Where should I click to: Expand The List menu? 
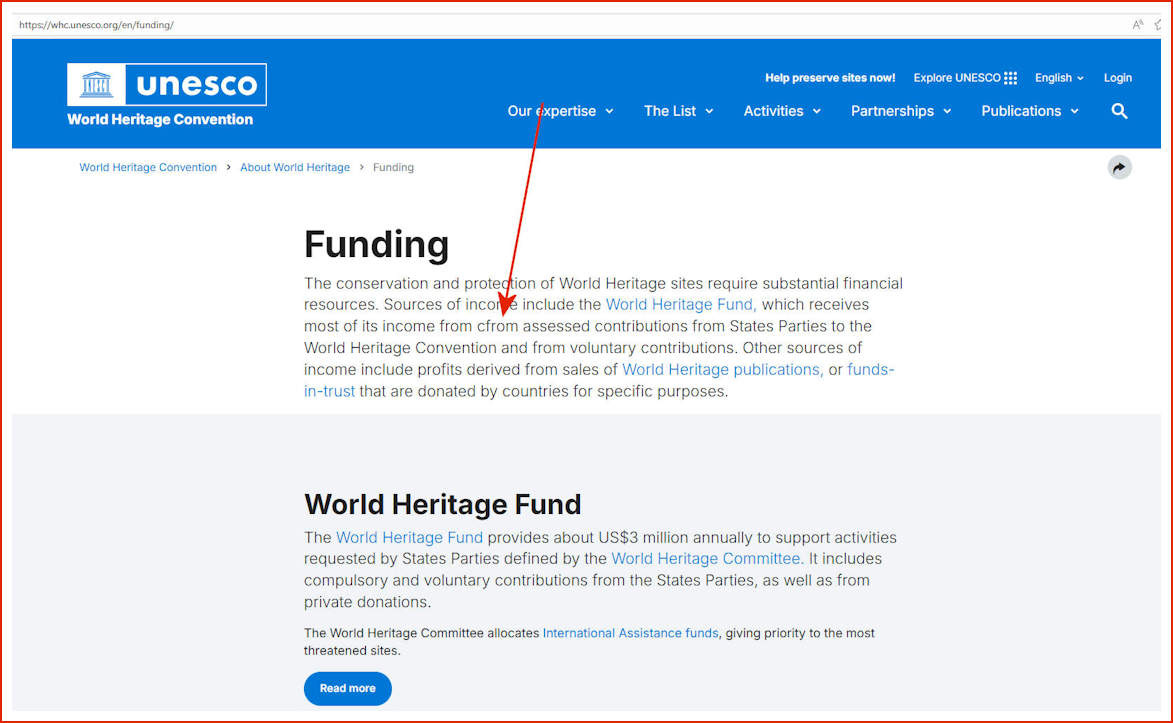679,112
